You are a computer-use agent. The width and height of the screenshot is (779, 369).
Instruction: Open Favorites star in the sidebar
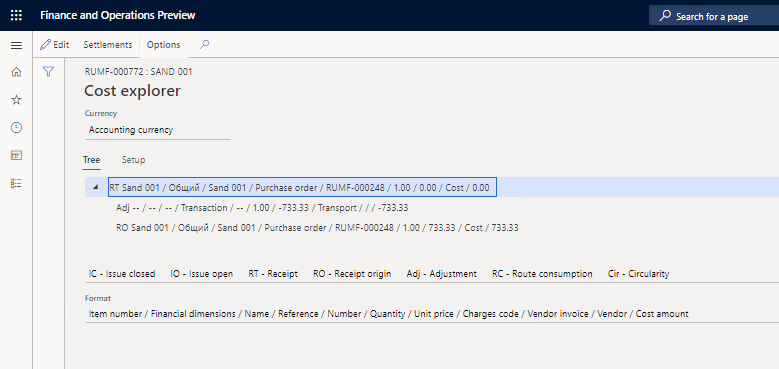[x=16, y=100]
